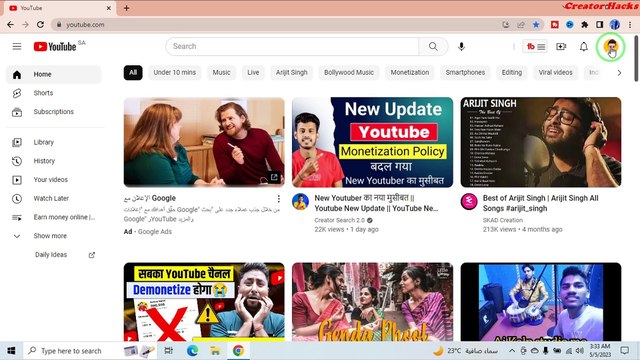Open the Chrome three-dot menu
This screenshot has height=360, width=640.
[630, 25]
